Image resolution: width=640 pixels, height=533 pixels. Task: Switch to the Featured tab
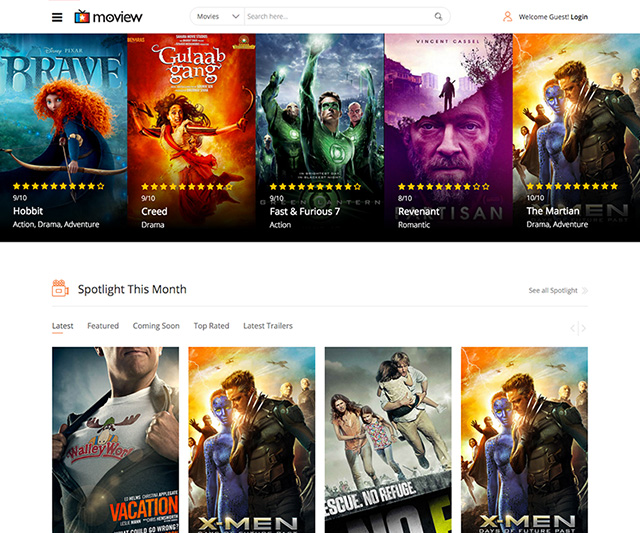[103, 326]
